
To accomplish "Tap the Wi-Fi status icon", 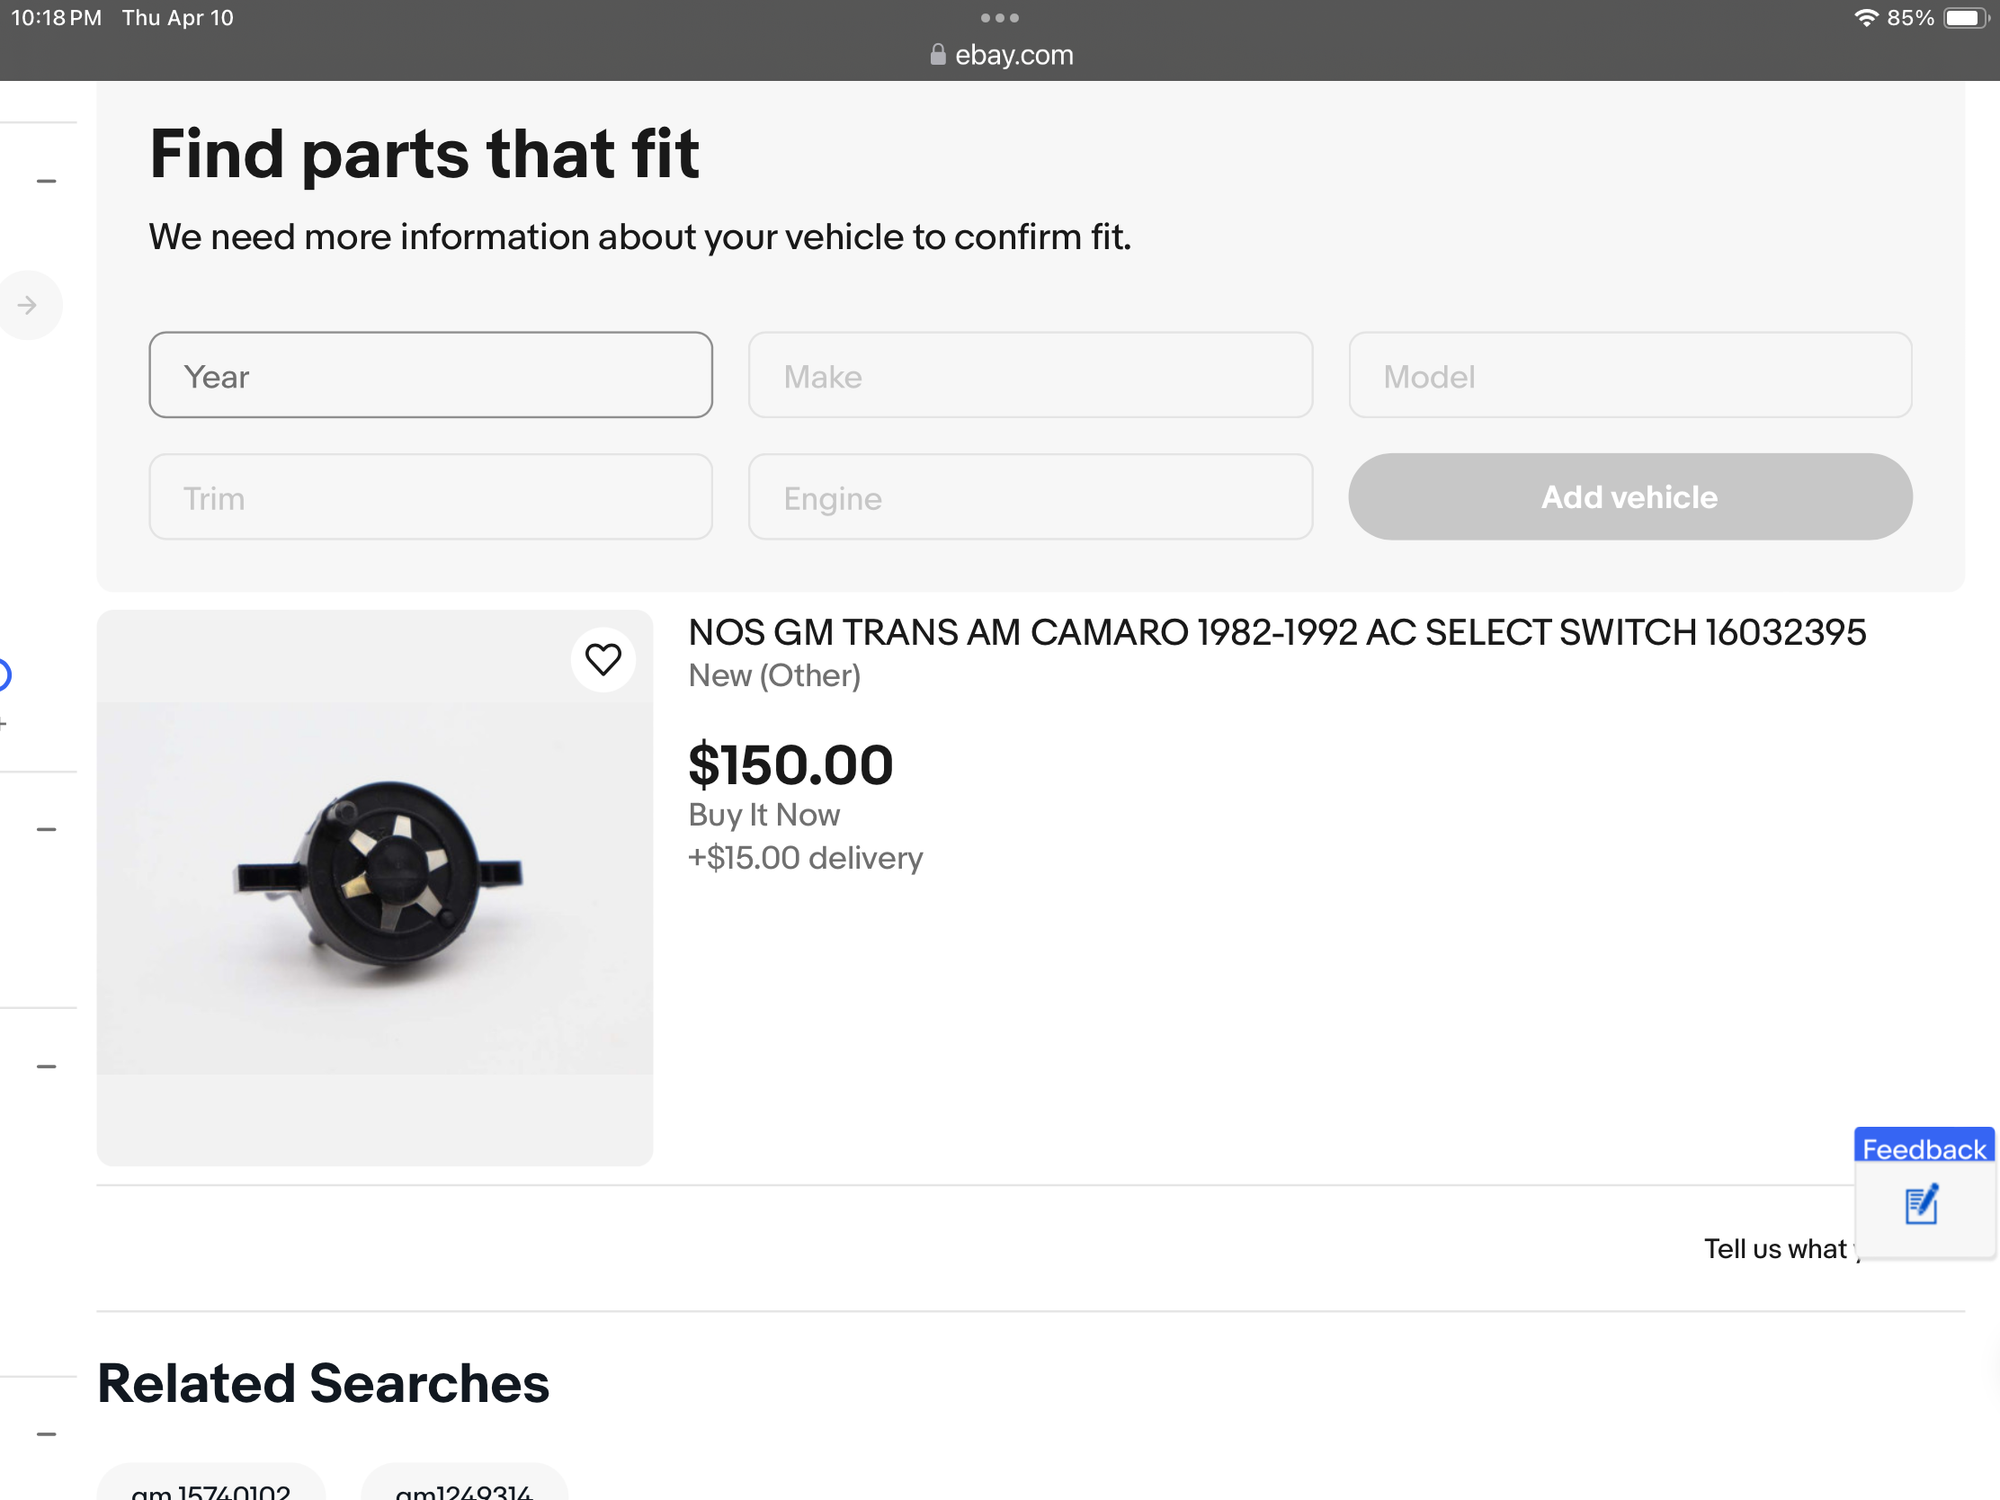I will (x=1865, y=18).
